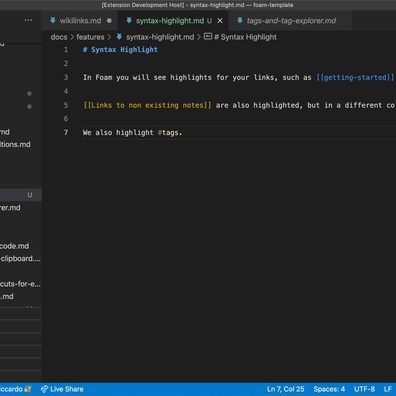Select the highlighted explorer row marked U
This screenshot has height=396, width=396.
(x=21, y=195)
